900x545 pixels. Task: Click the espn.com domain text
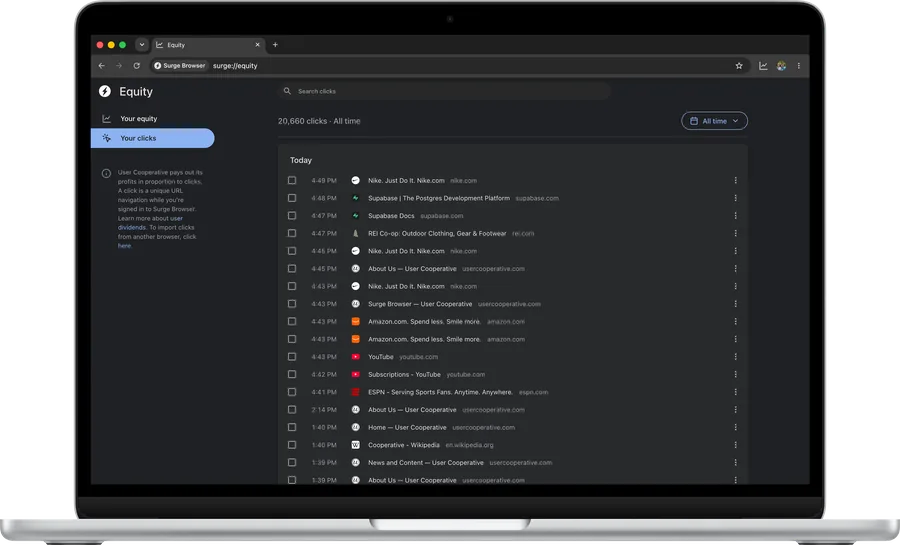tap(533, 392)
